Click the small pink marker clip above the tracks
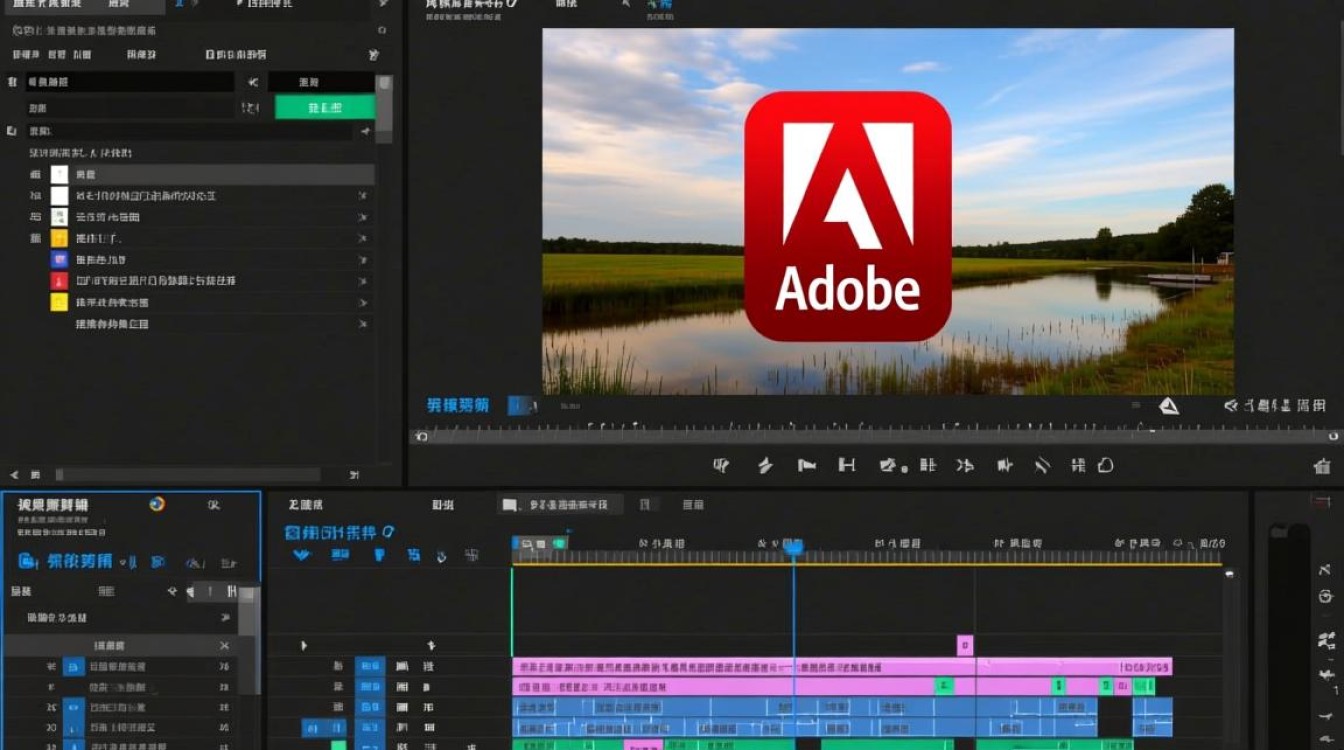 click(x=965, y=645)
